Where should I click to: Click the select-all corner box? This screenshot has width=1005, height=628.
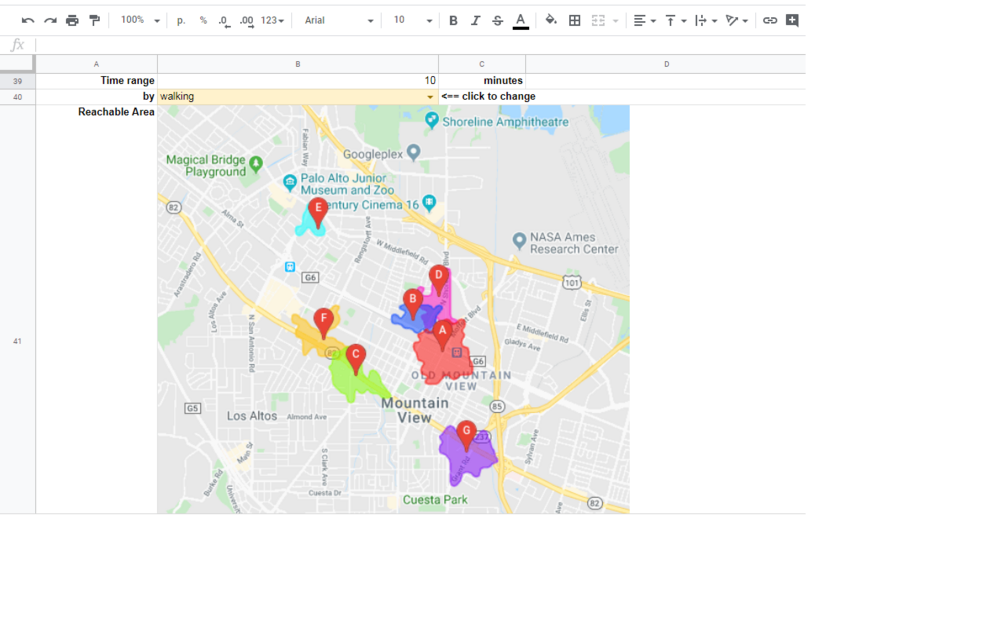[x=17, y=63]
